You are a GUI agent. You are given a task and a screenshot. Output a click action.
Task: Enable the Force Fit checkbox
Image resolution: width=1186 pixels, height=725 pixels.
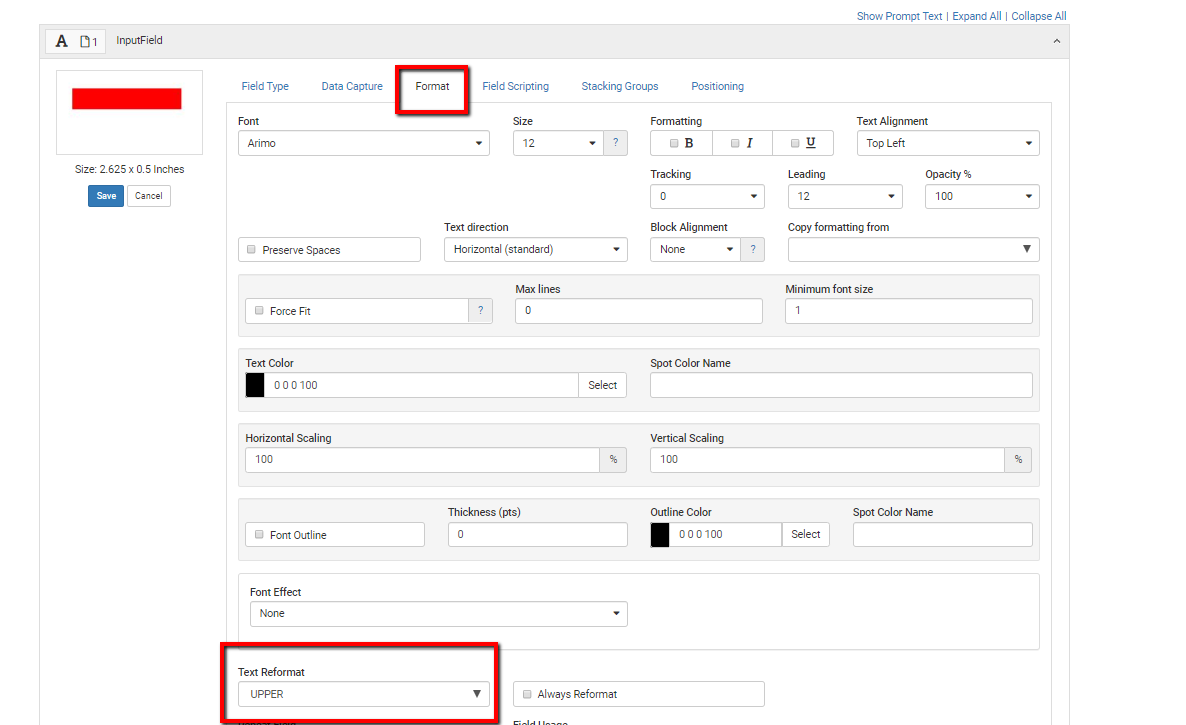[259, 311]
